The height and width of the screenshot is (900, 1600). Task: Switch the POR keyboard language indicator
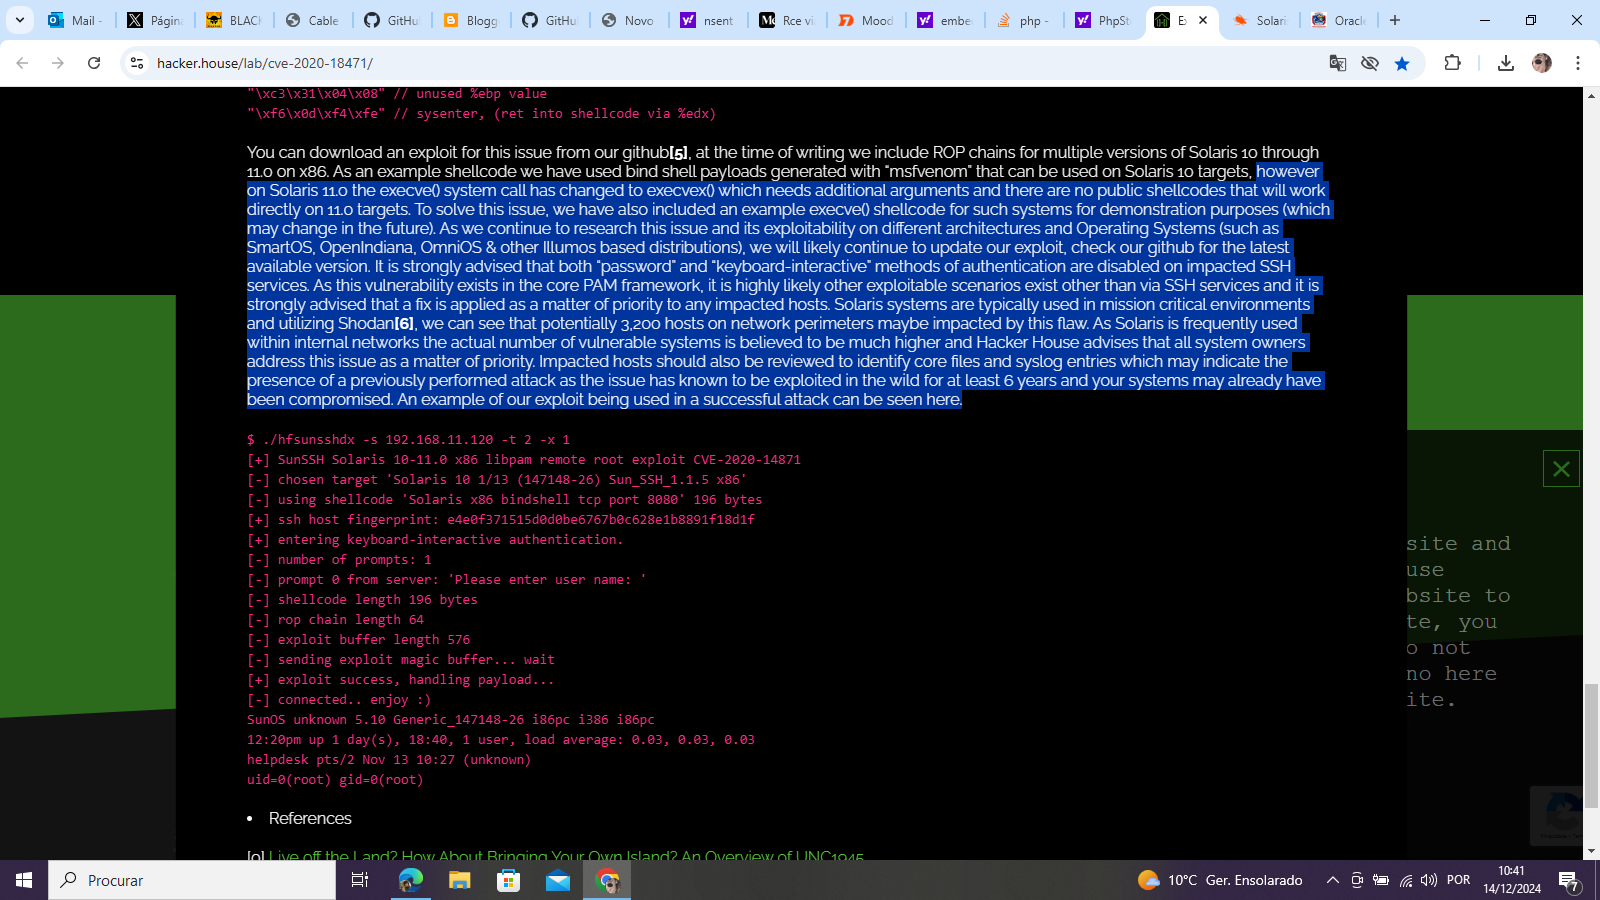[1459, 880]
